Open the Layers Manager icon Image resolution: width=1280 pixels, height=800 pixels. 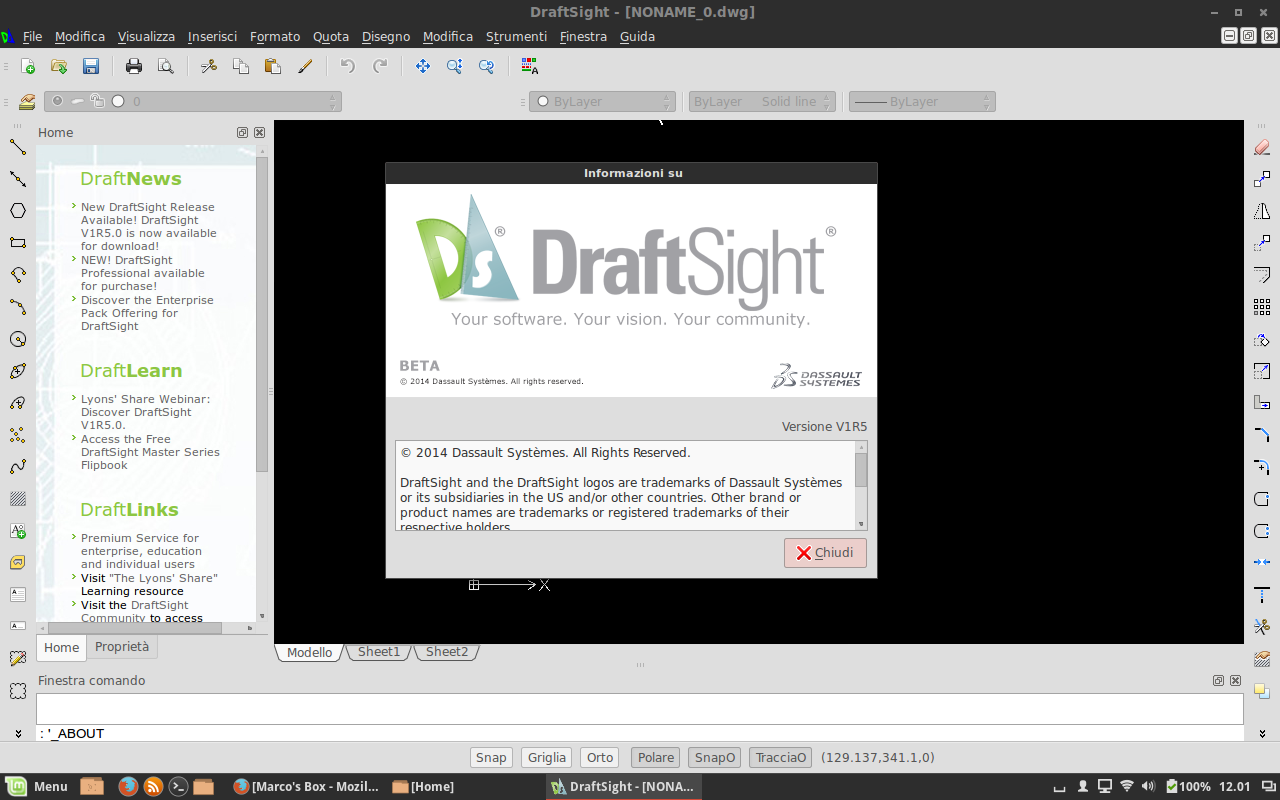[27, 101]
